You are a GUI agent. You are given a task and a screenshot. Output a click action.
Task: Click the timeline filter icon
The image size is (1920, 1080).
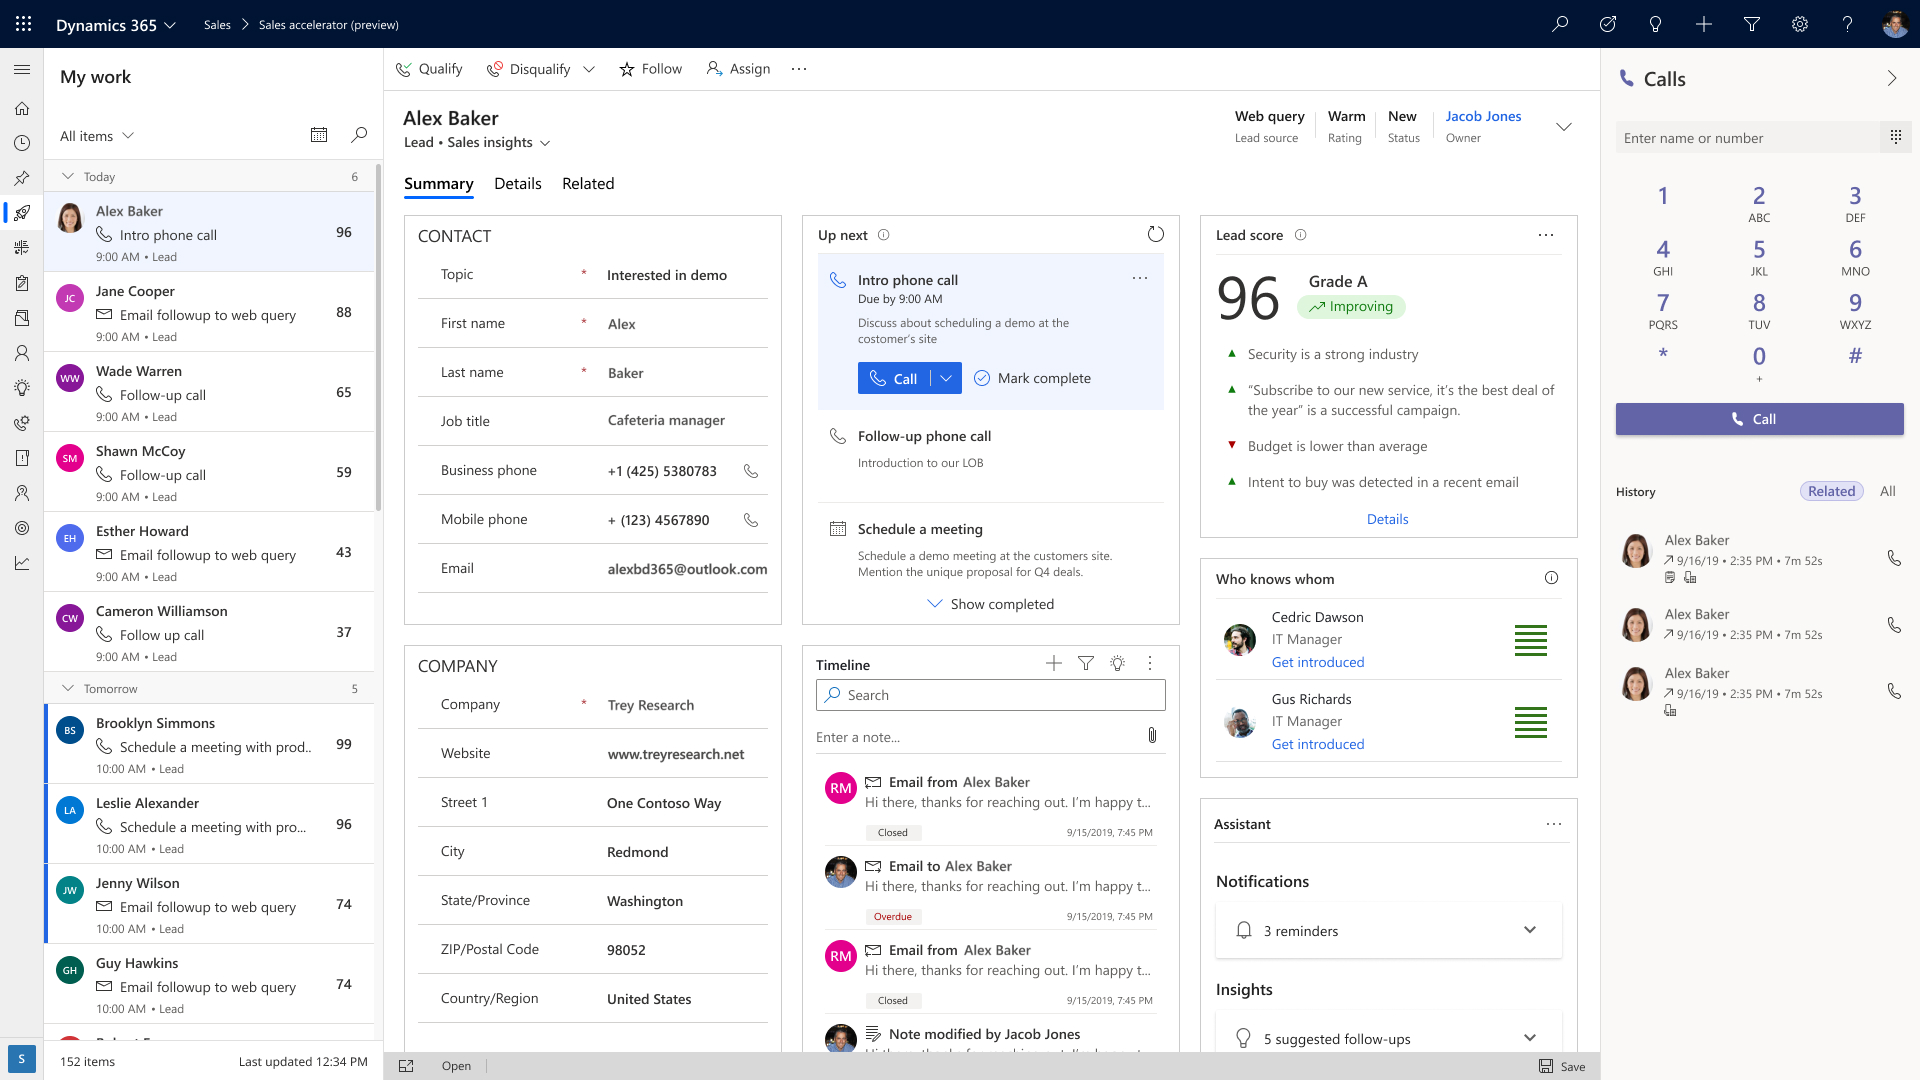(1085, 665)
